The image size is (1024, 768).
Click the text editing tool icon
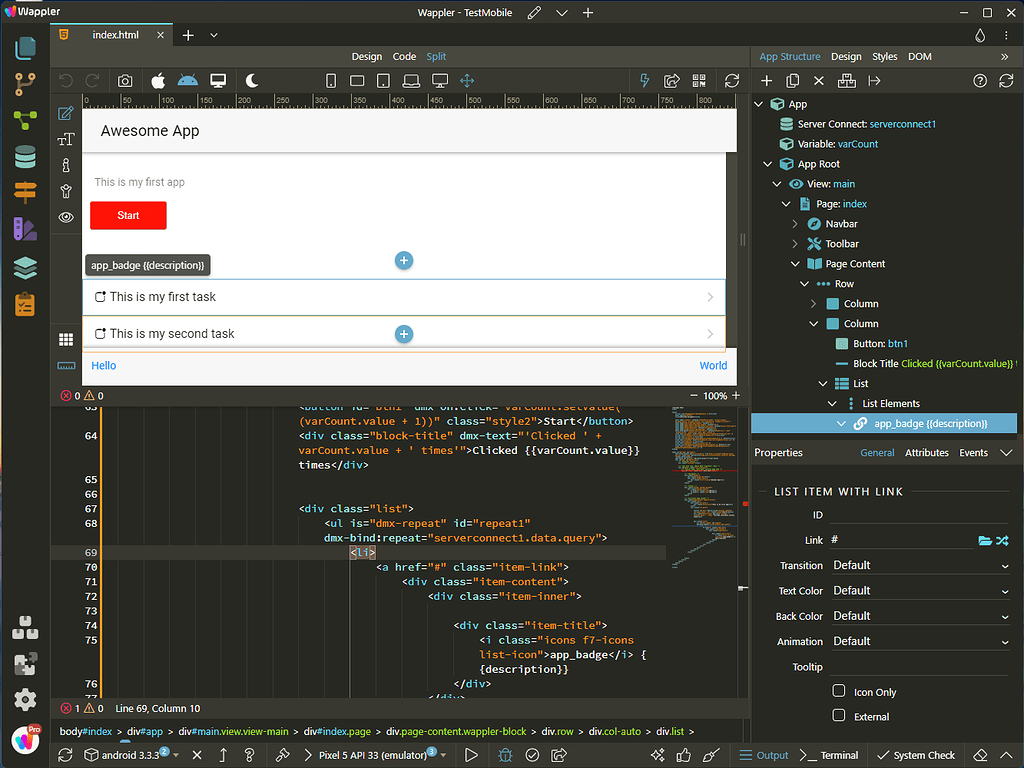coord(66,139)
